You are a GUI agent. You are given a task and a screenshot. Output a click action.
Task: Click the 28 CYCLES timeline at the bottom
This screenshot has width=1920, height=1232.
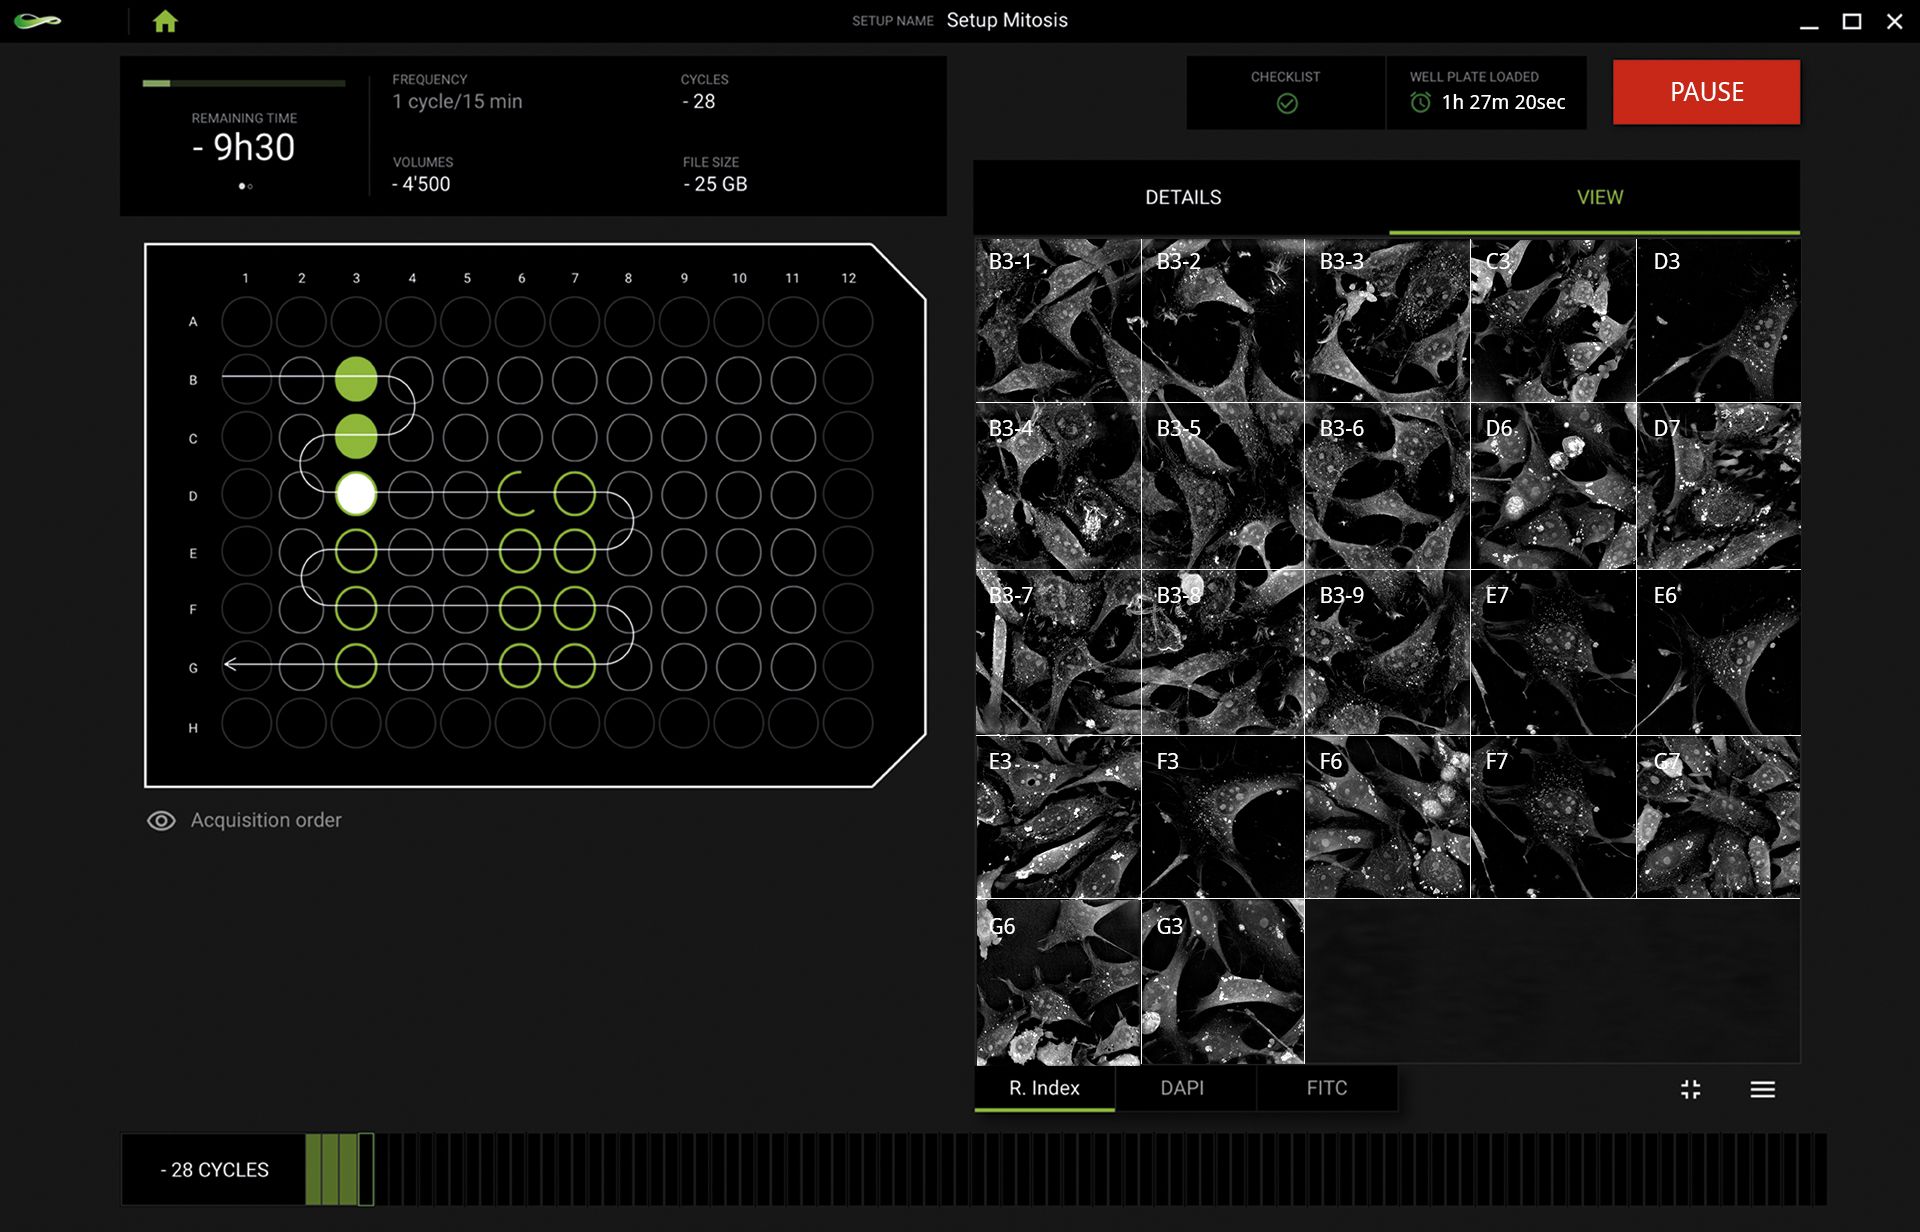click(213, 1168)
